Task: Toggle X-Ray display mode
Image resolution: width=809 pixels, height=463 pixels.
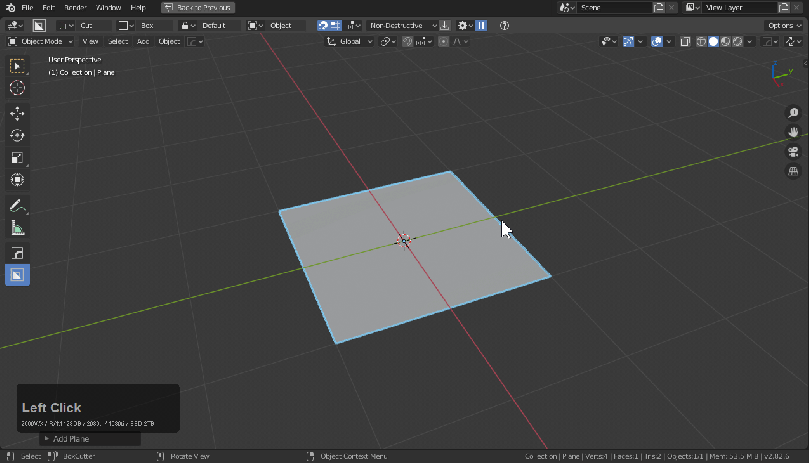Action: (x=686, y=42)
